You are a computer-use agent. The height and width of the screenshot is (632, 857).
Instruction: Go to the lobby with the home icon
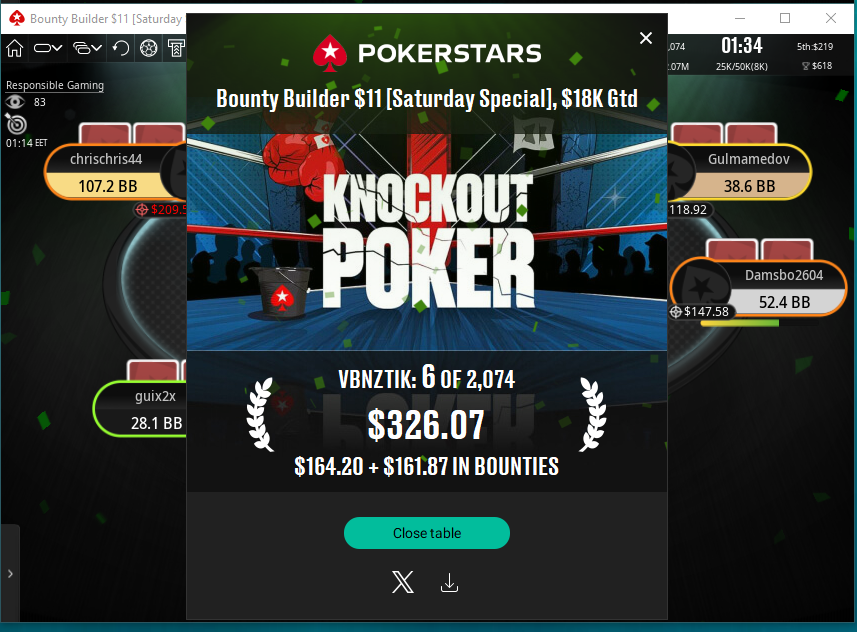pos(15,48)
